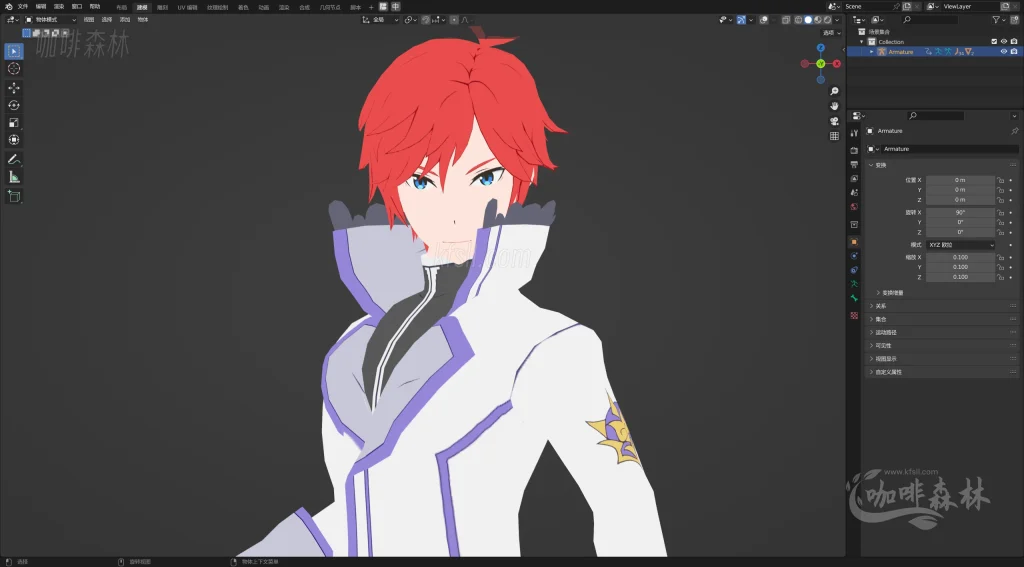
Task: Expand the Armature tree row
Action: click(x=871, y=52)
